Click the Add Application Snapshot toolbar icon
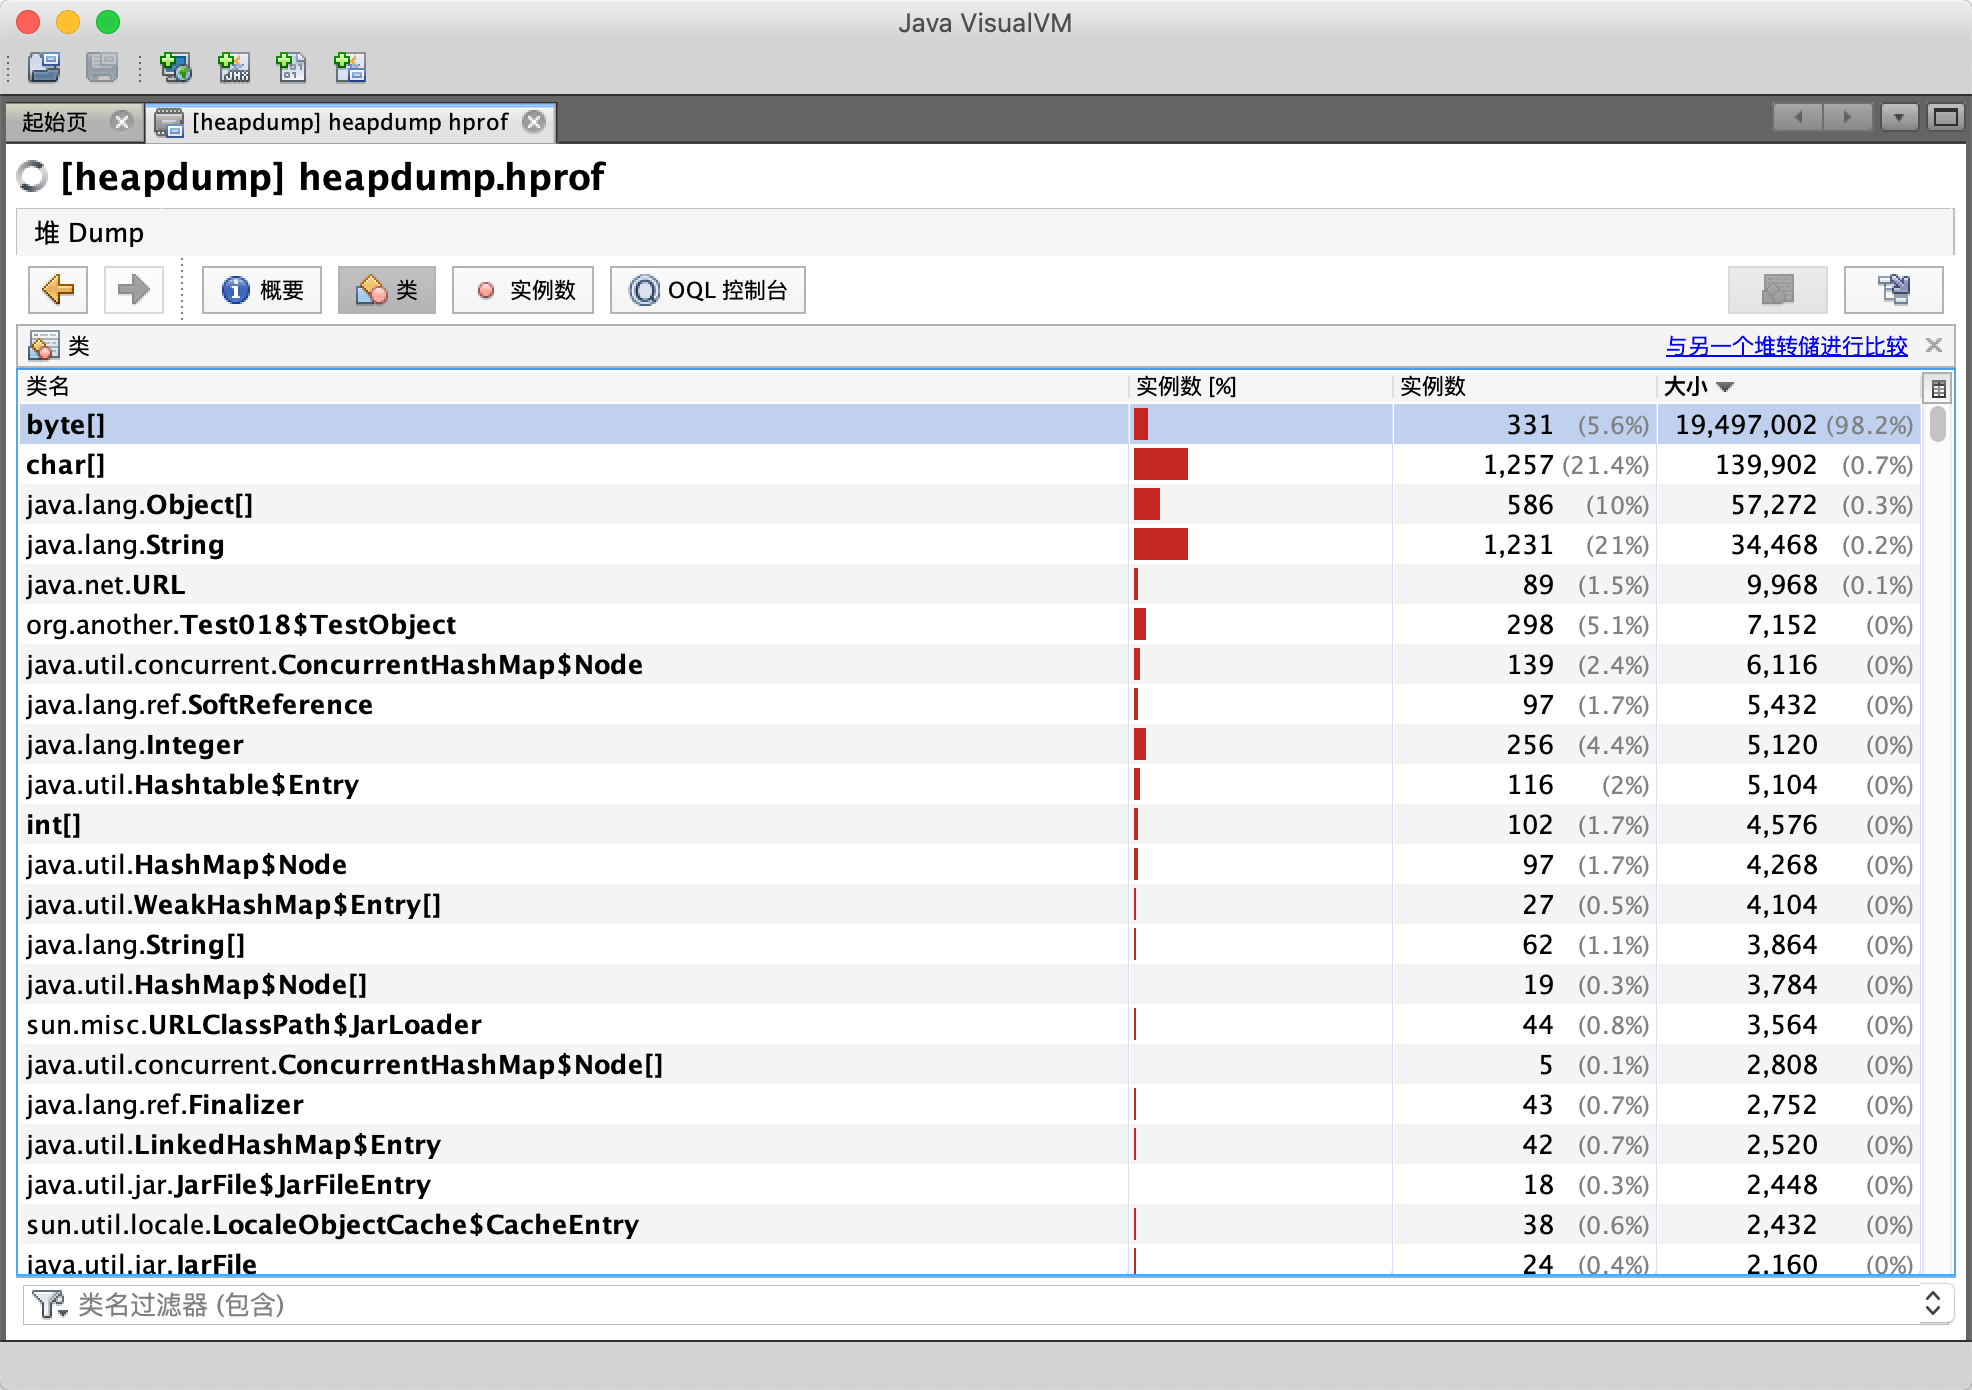This screenshot has height=1390, width=1972. click(x=350, y=67)
